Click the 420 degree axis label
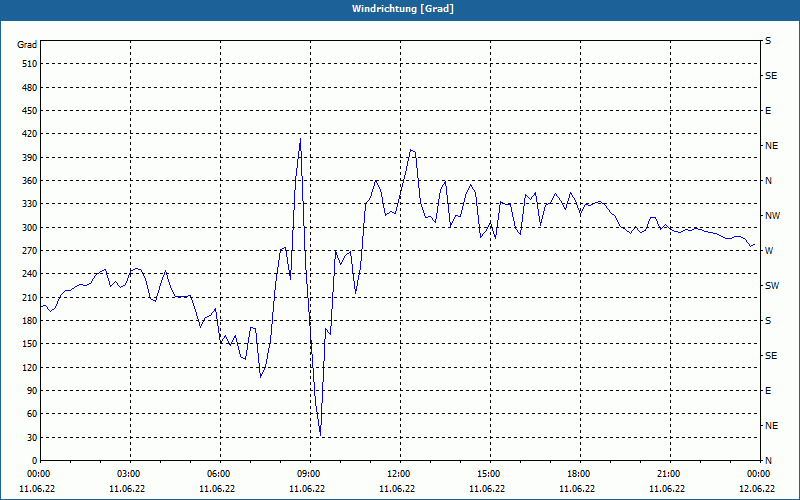Viewport: 800px width, 500px height. 30,134
